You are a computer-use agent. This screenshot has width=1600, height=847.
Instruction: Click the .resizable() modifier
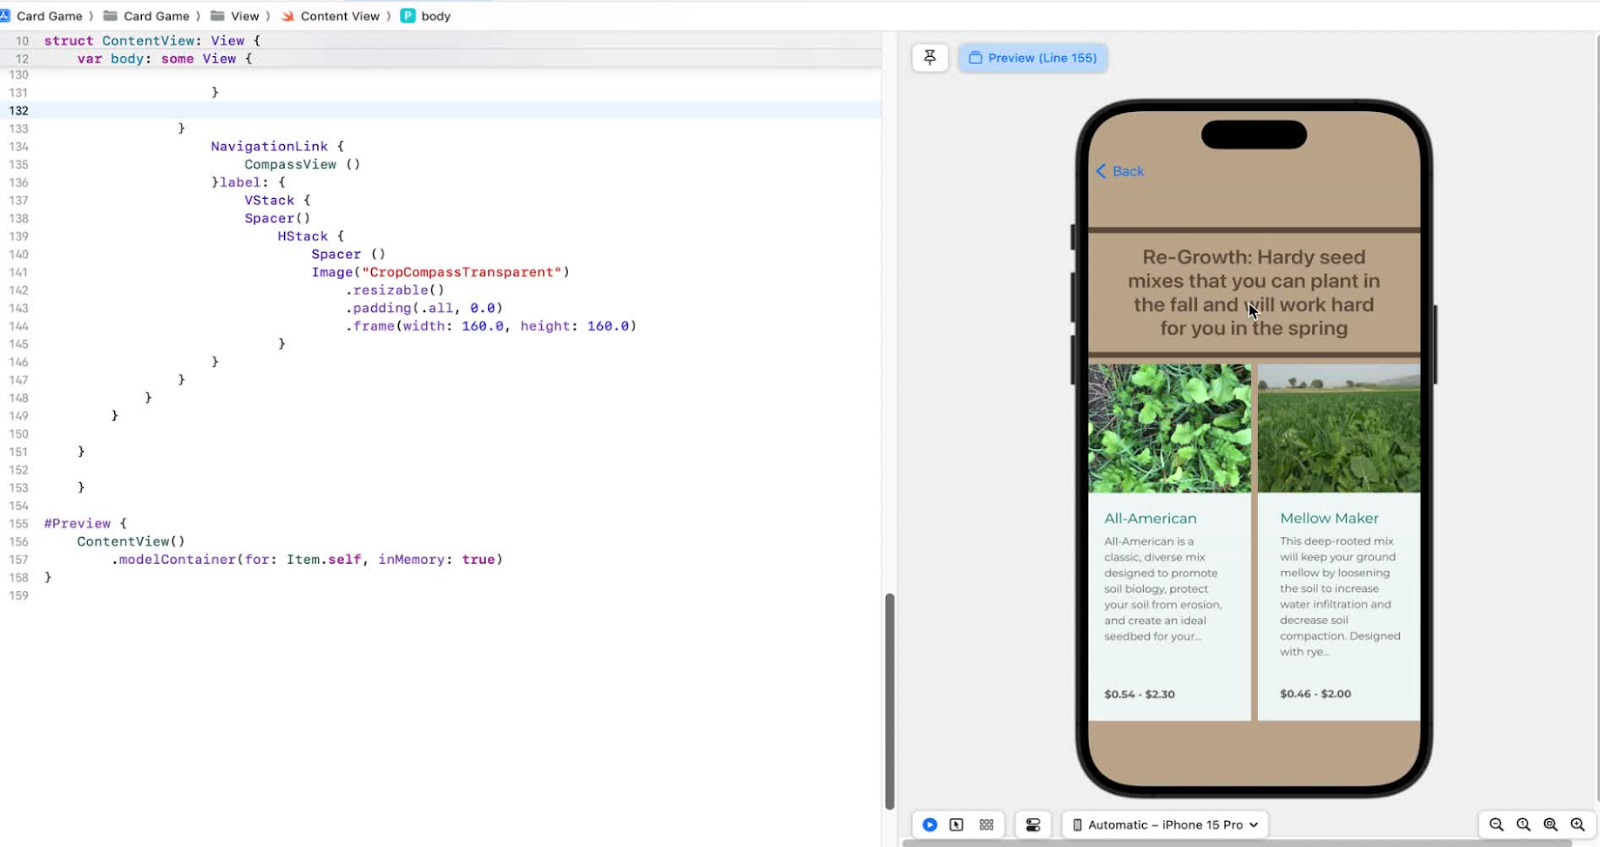click(x=395, y=290)
